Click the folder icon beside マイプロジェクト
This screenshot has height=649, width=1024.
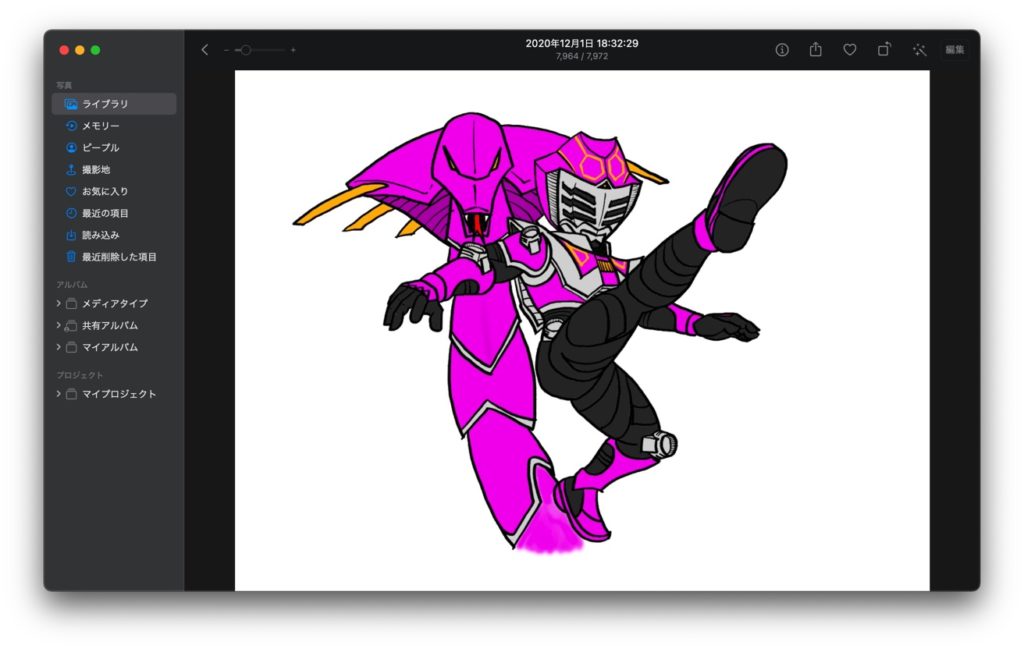(71, 394)
